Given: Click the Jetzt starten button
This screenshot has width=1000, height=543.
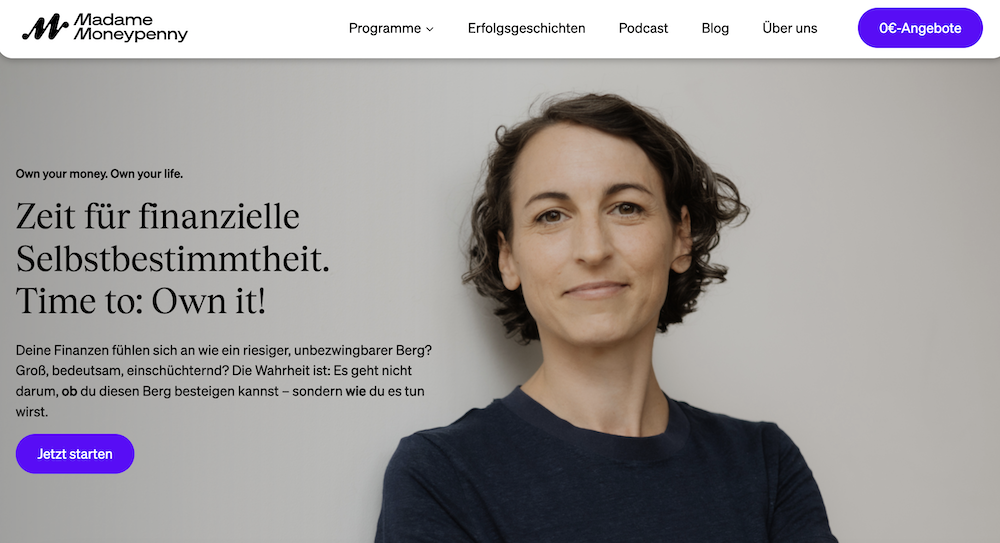Looking at the screenshot, I should click(75, 454).
